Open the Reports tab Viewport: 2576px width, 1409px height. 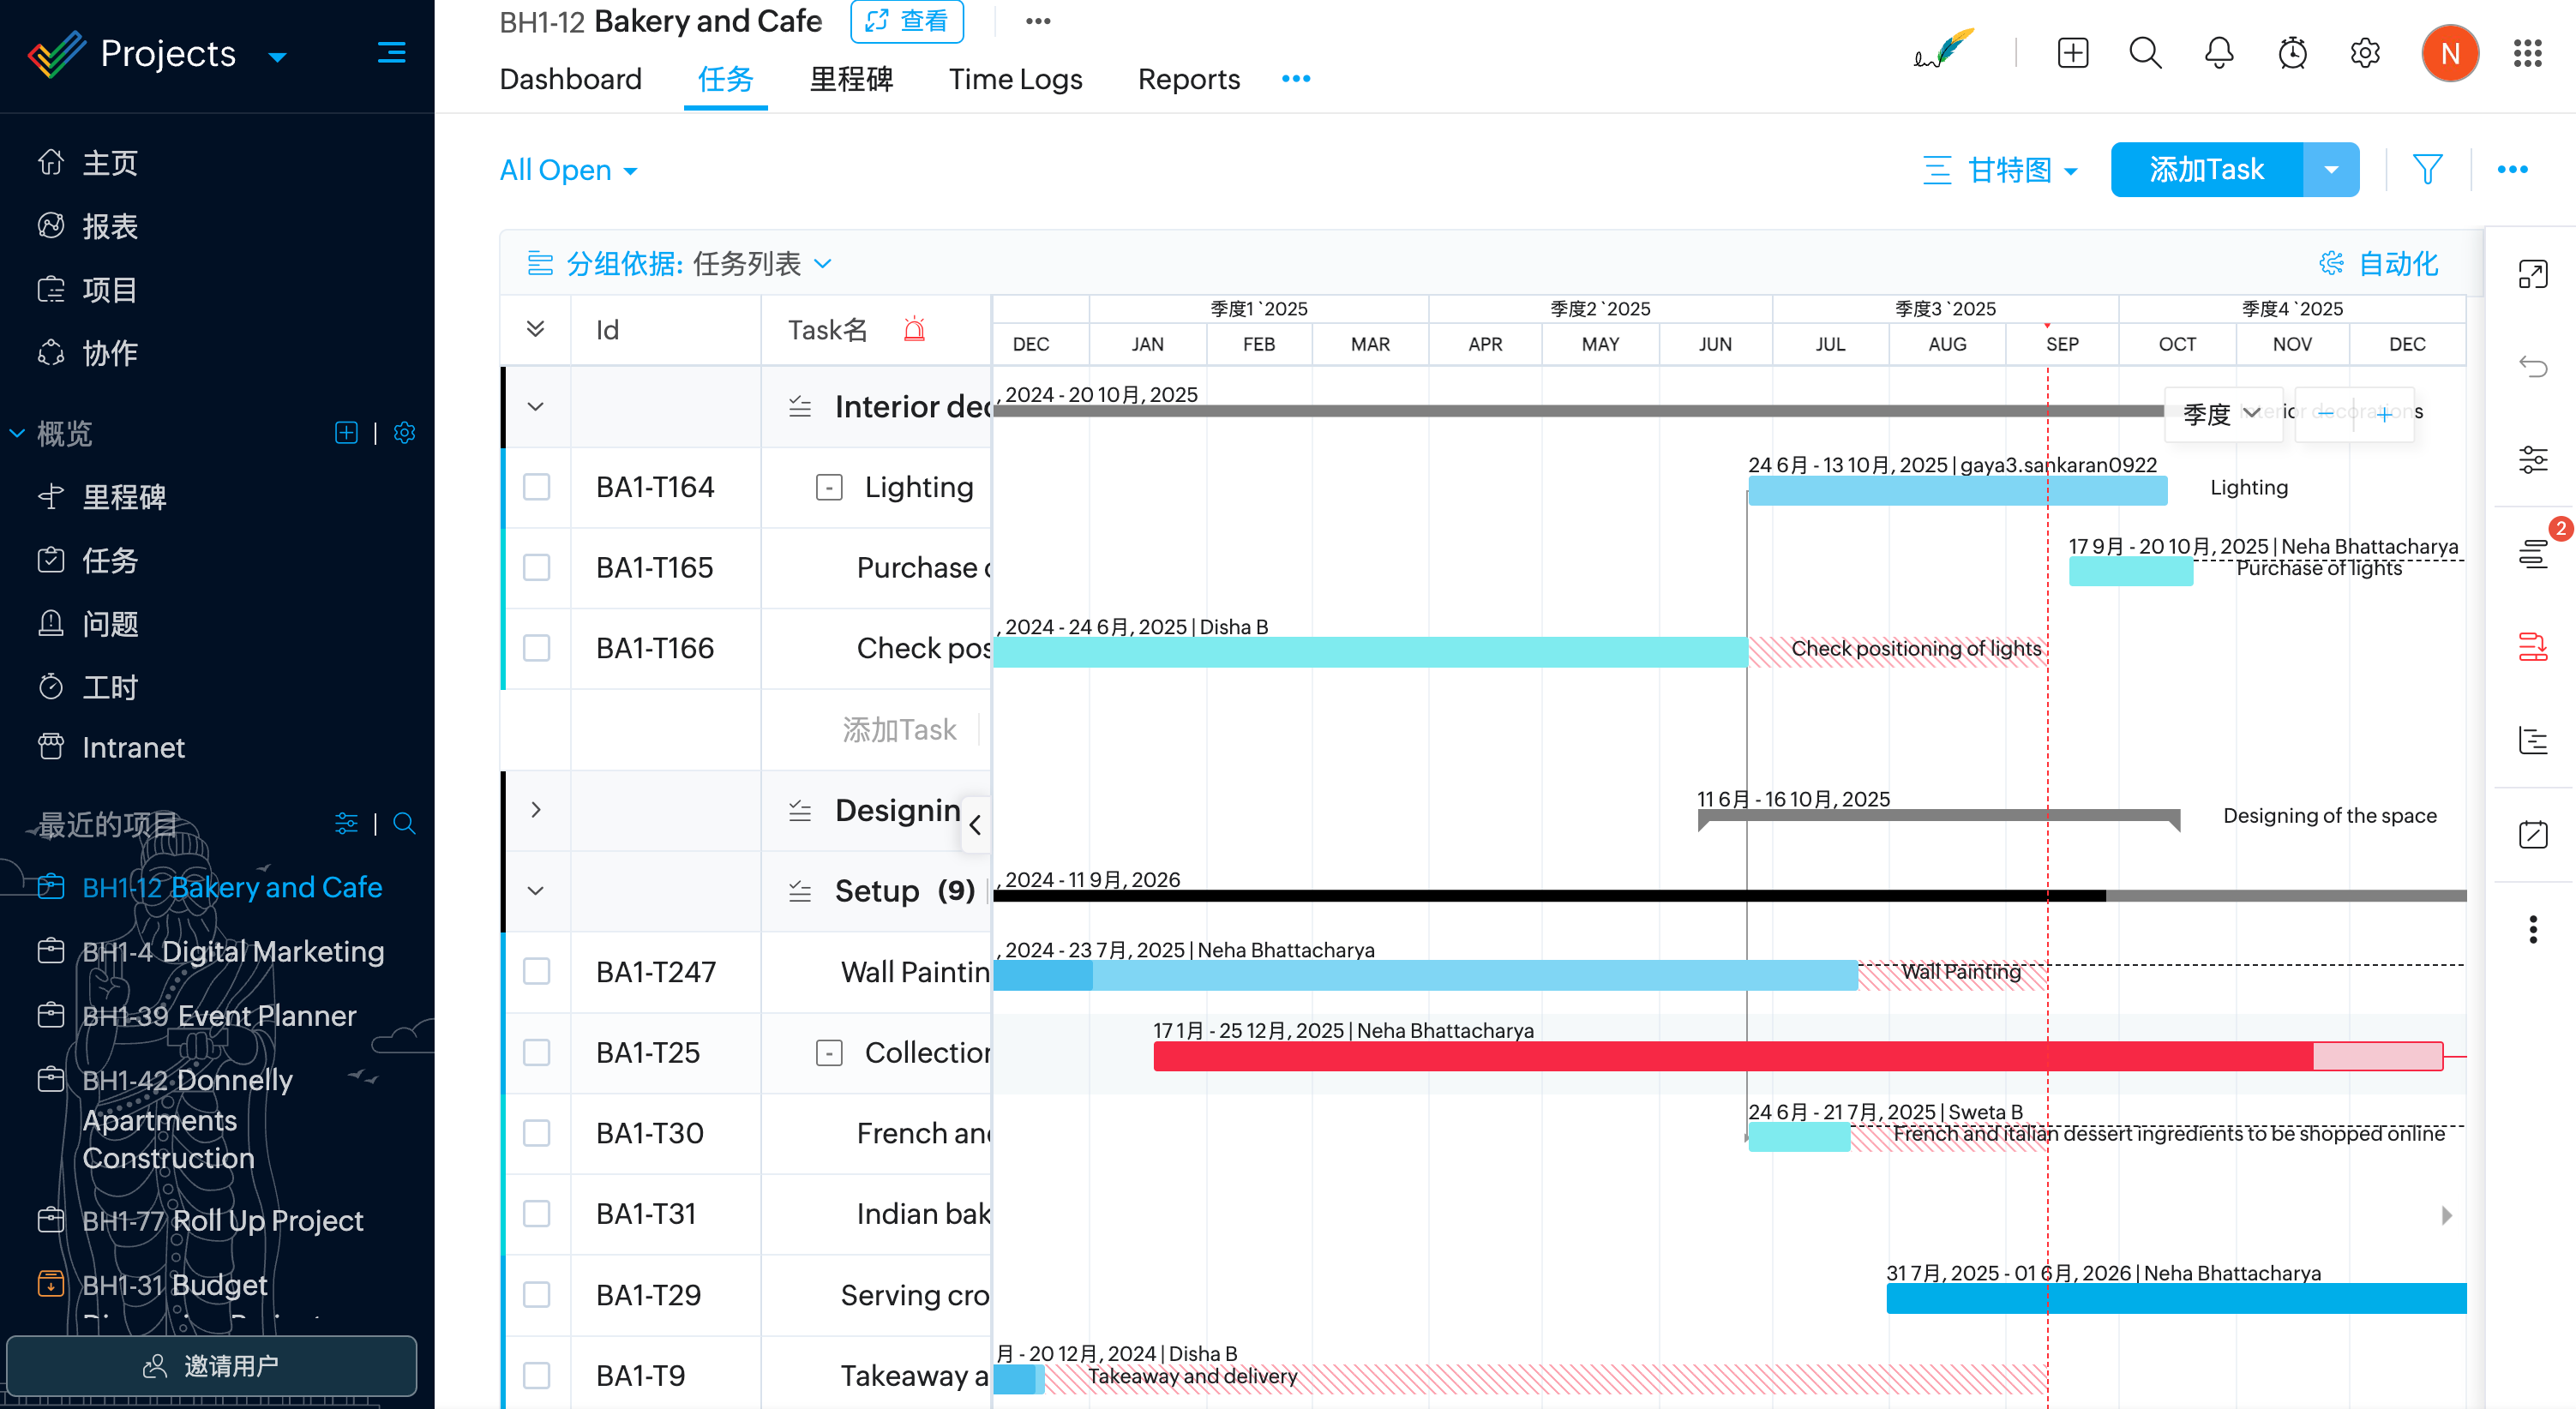(1188, 79)
